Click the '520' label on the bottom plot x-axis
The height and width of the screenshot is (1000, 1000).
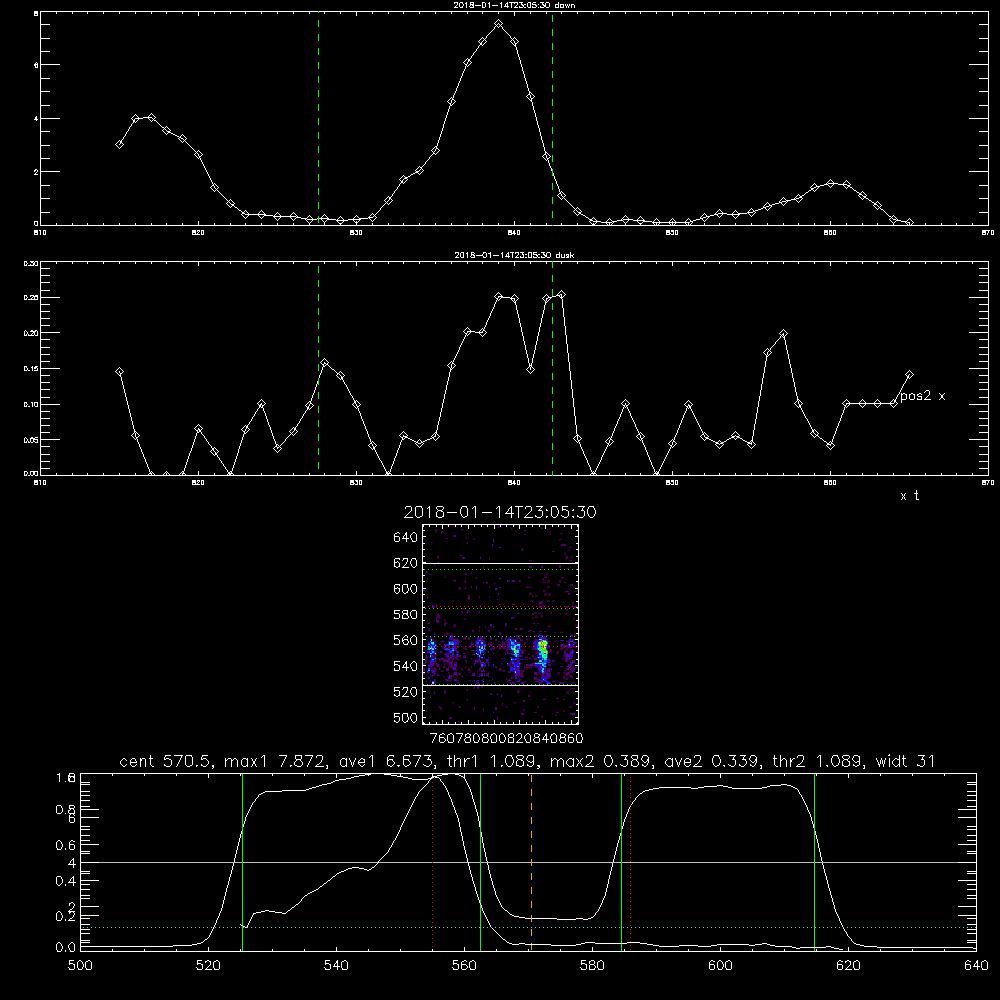coord(208,966)
